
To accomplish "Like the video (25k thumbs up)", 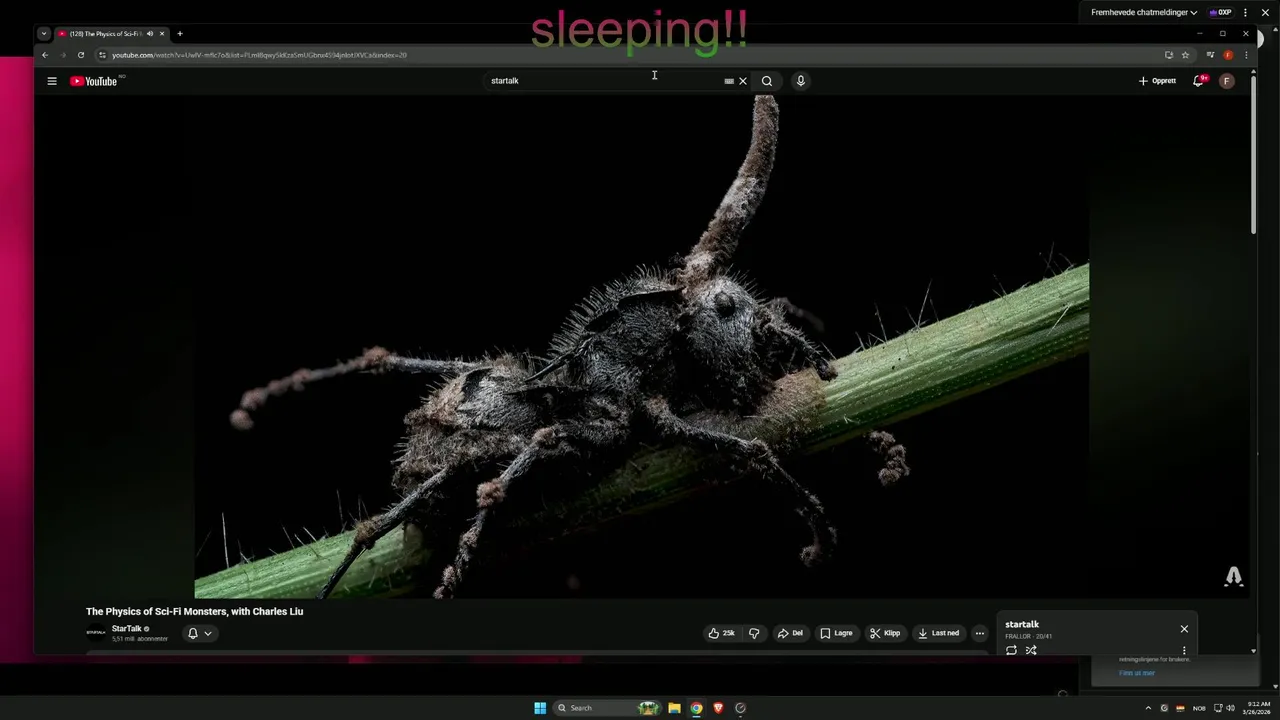I will pyautogui.click(x=721, y=633).
